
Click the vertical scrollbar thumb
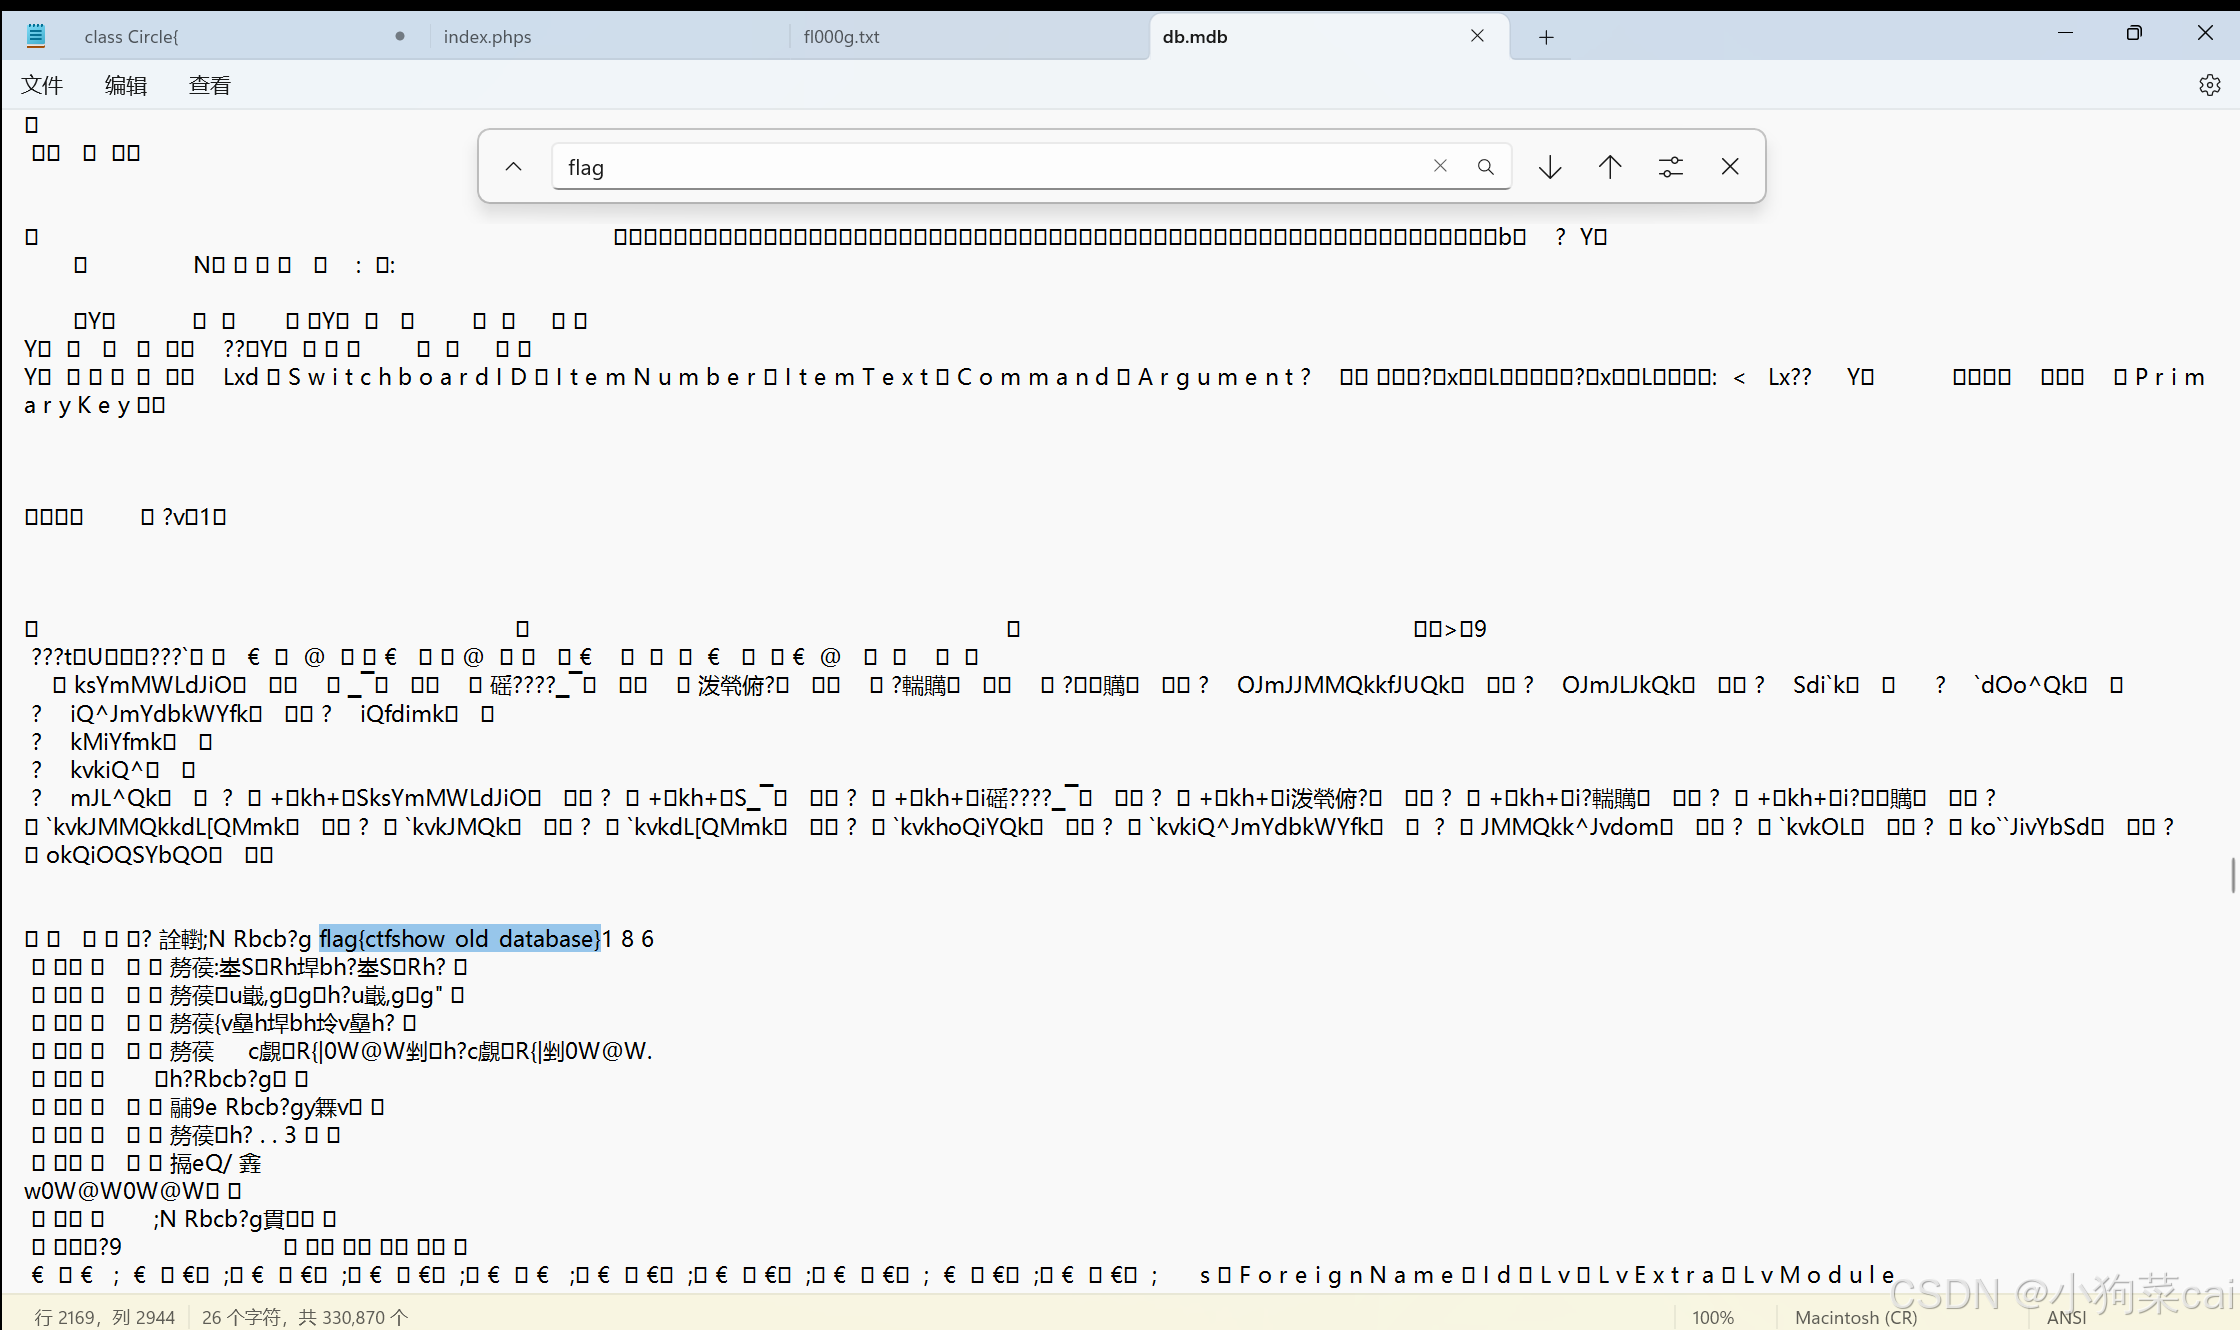tap(2232, 875)
